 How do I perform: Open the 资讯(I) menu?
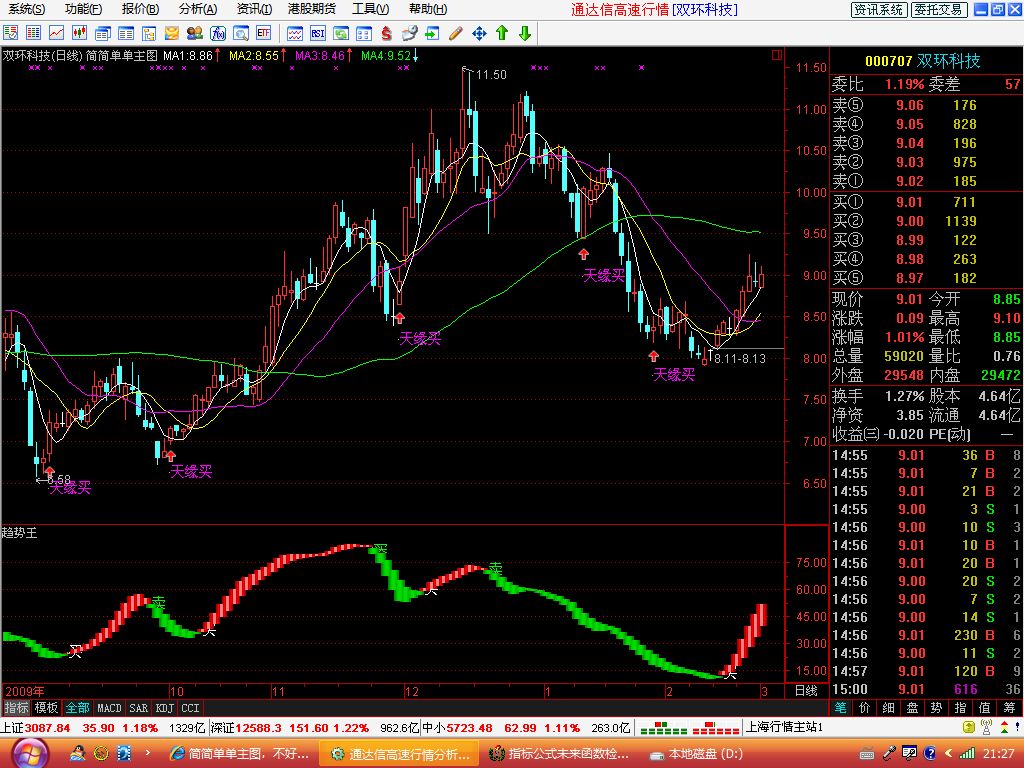click(255, 9)
